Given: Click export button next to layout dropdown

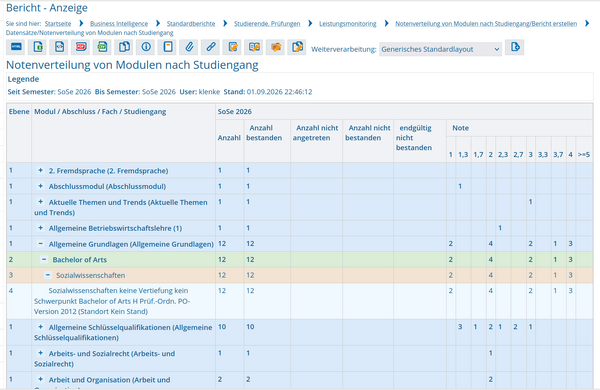Looking at the screenshot, I should coord(514,47).
